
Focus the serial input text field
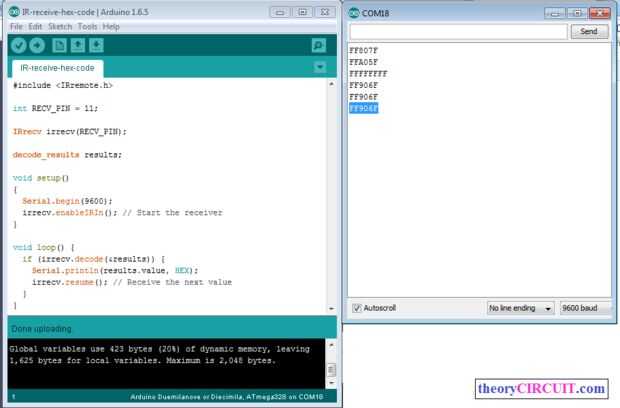pos(458,32)
